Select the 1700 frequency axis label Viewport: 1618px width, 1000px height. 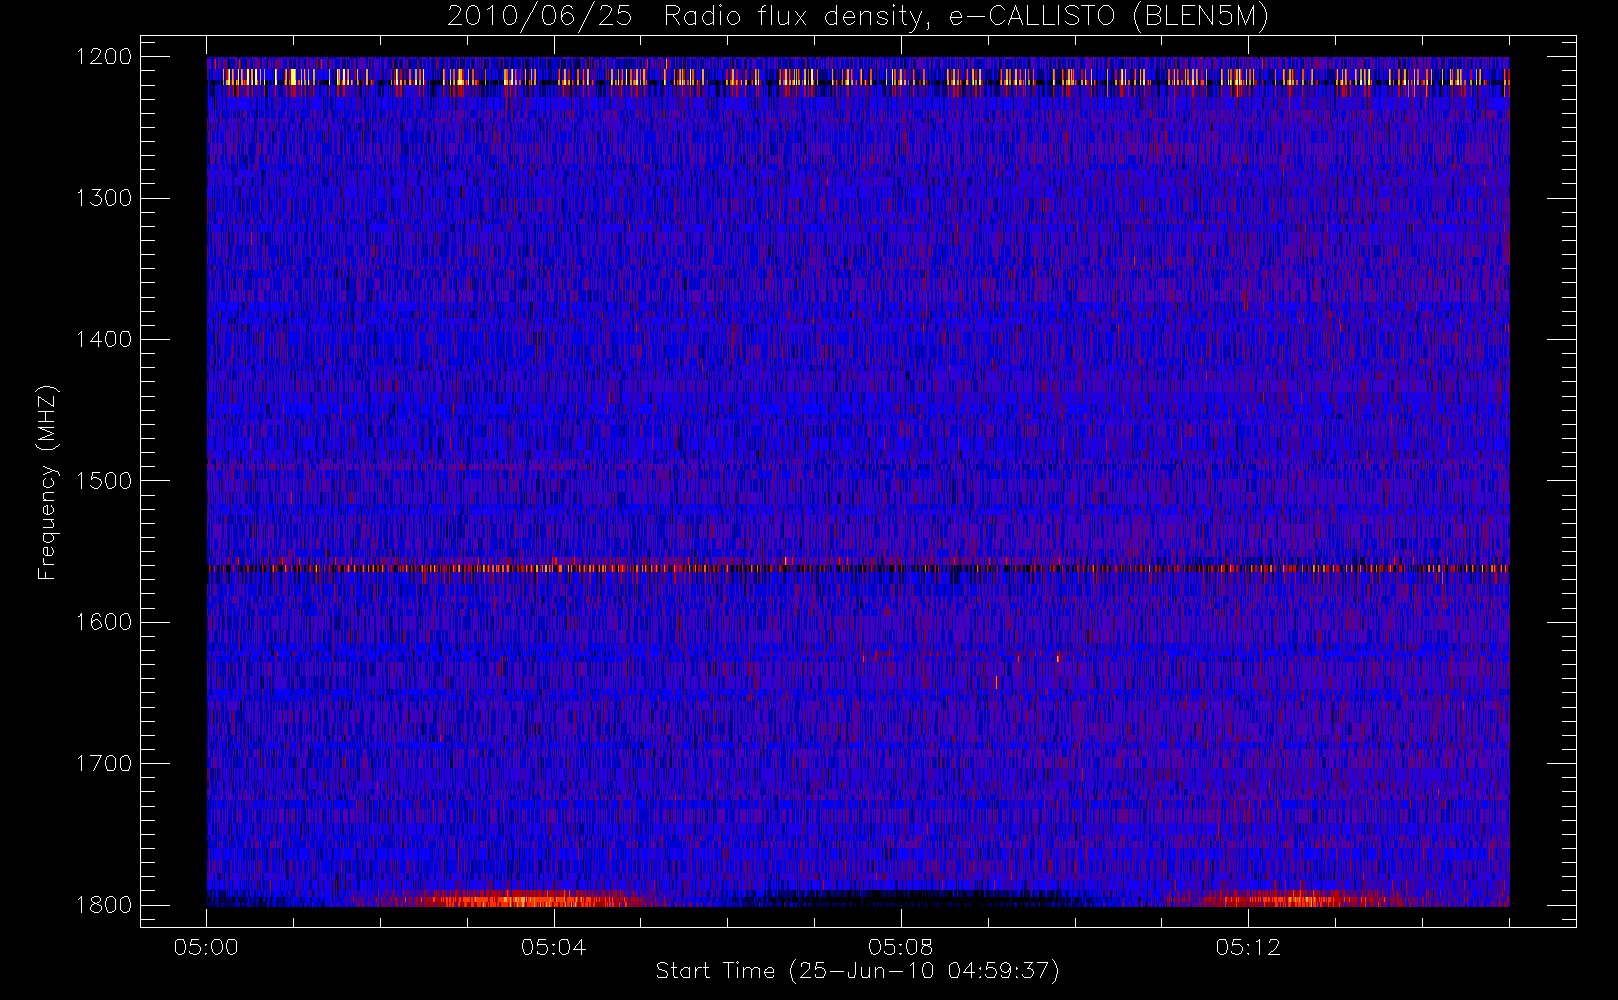104,763
